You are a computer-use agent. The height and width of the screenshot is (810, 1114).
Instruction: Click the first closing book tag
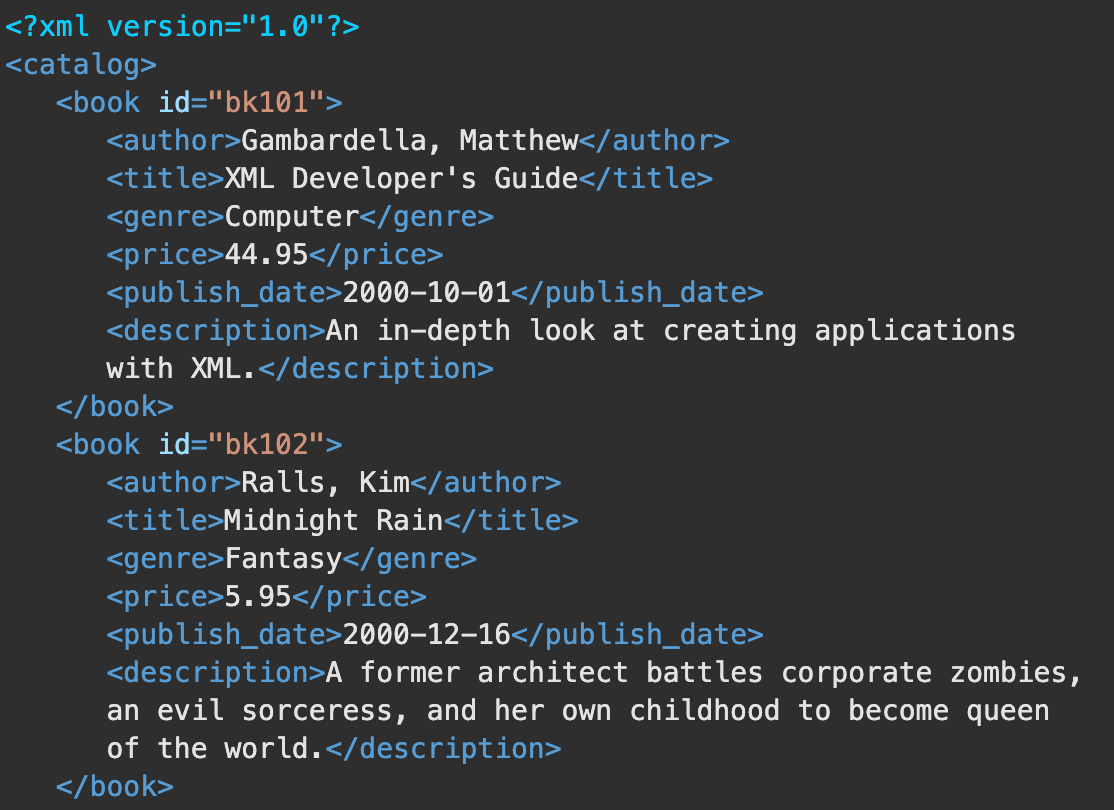pos(115,407)
